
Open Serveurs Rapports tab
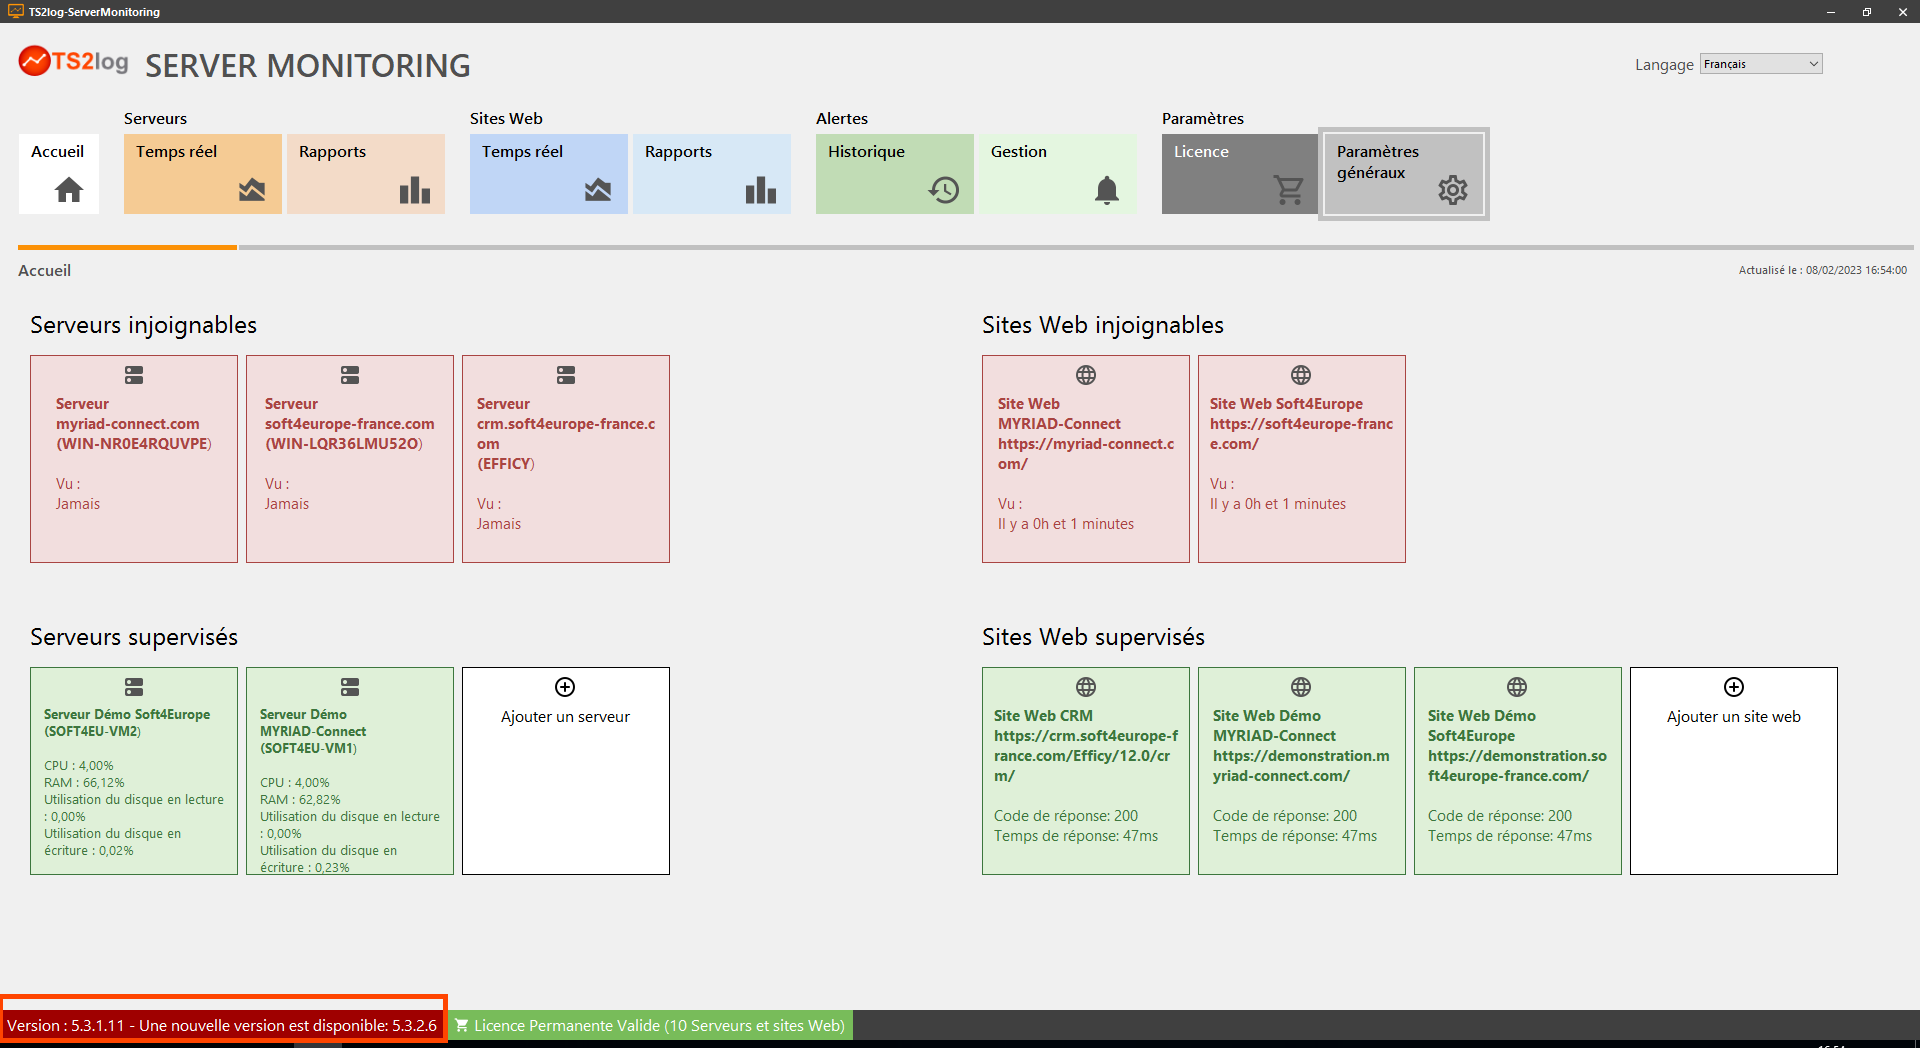tap(366, 174)
